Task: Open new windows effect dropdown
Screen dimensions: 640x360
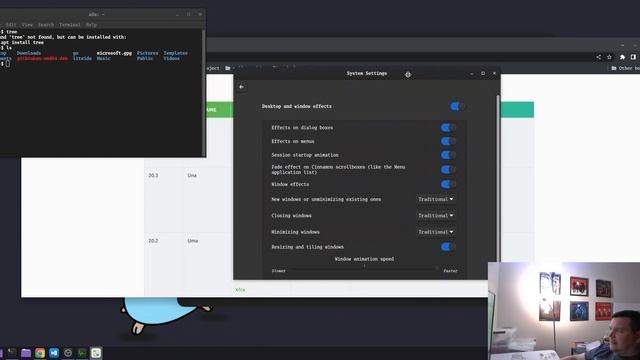Action: [x=436, y=199]
